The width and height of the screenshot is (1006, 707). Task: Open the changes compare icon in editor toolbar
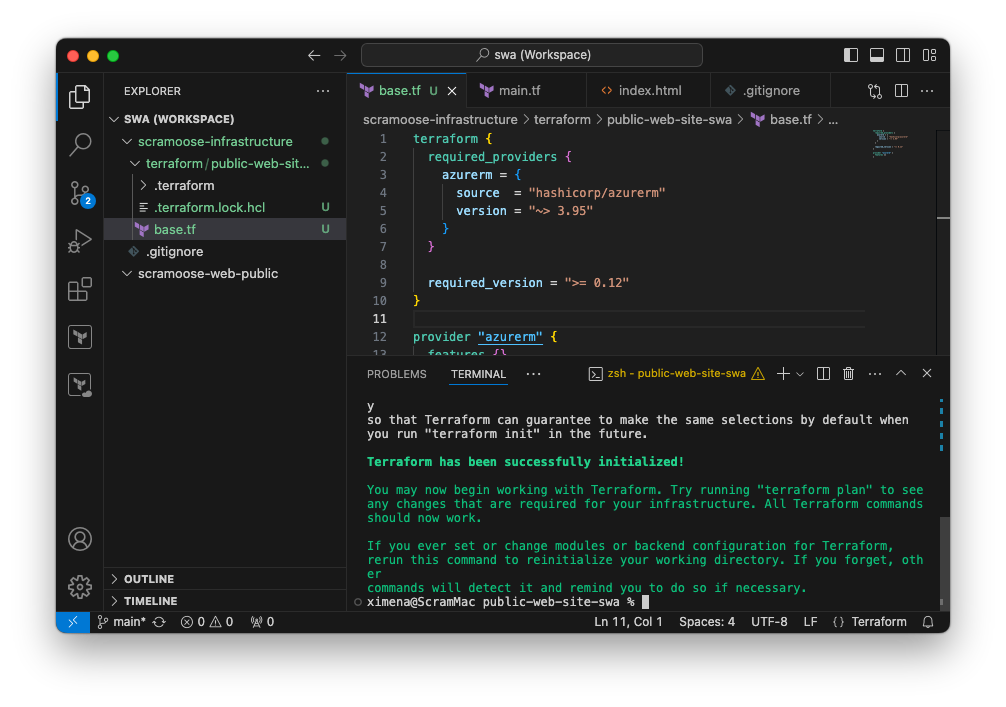point(874,91)
